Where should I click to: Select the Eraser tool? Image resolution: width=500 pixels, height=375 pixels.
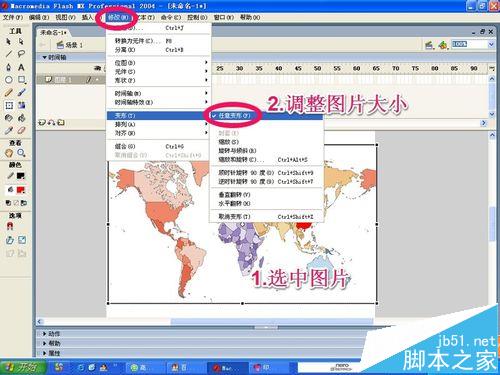pos(21,131)
